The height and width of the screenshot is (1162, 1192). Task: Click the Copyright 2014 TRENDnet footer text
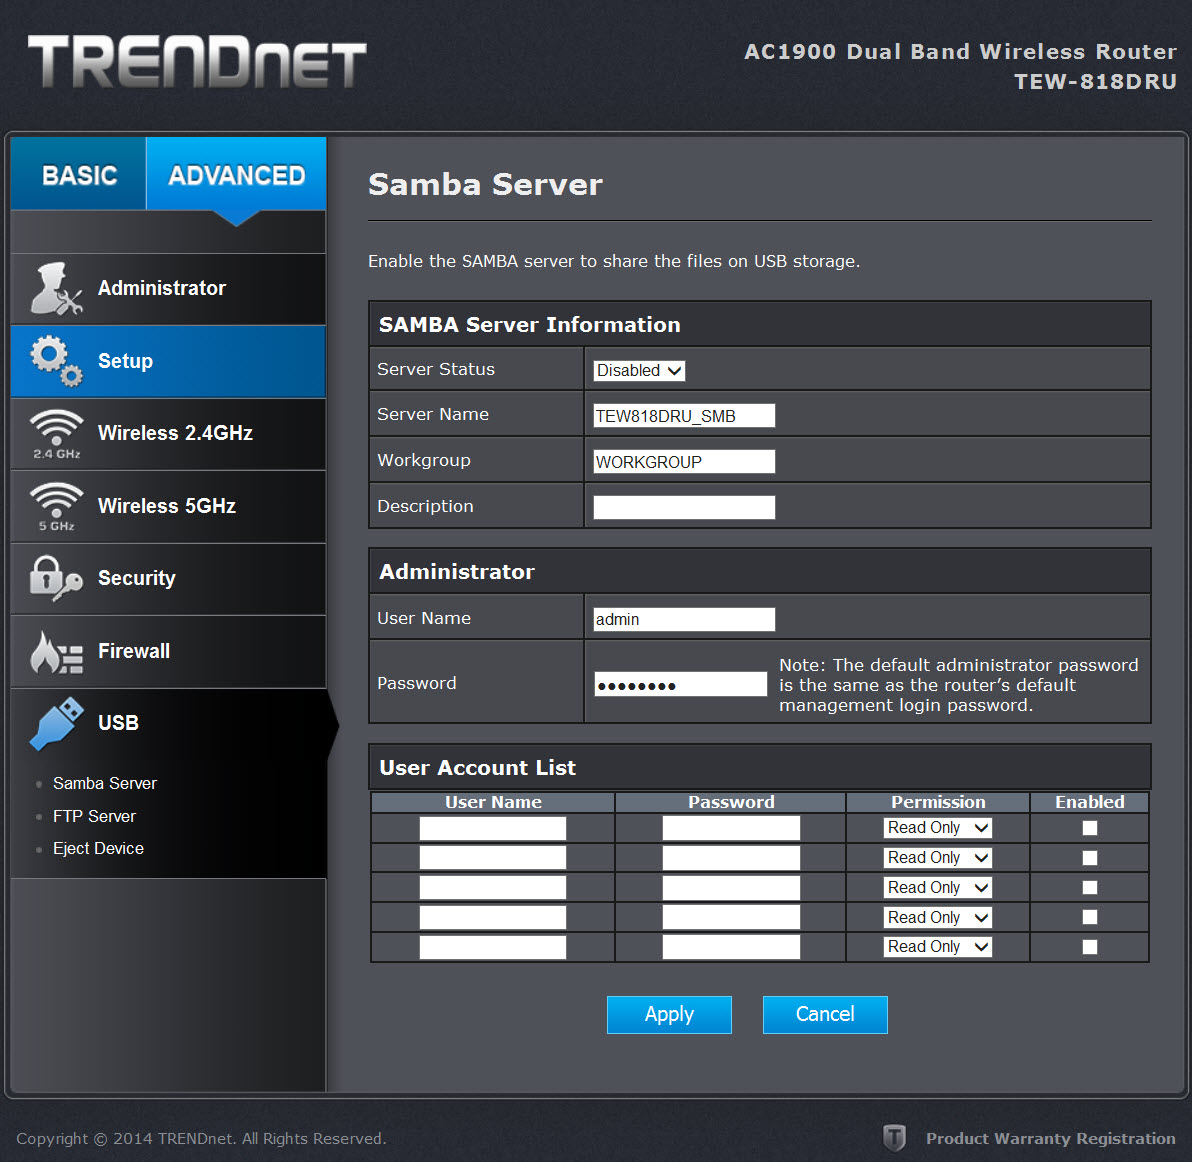[201, 1138]
